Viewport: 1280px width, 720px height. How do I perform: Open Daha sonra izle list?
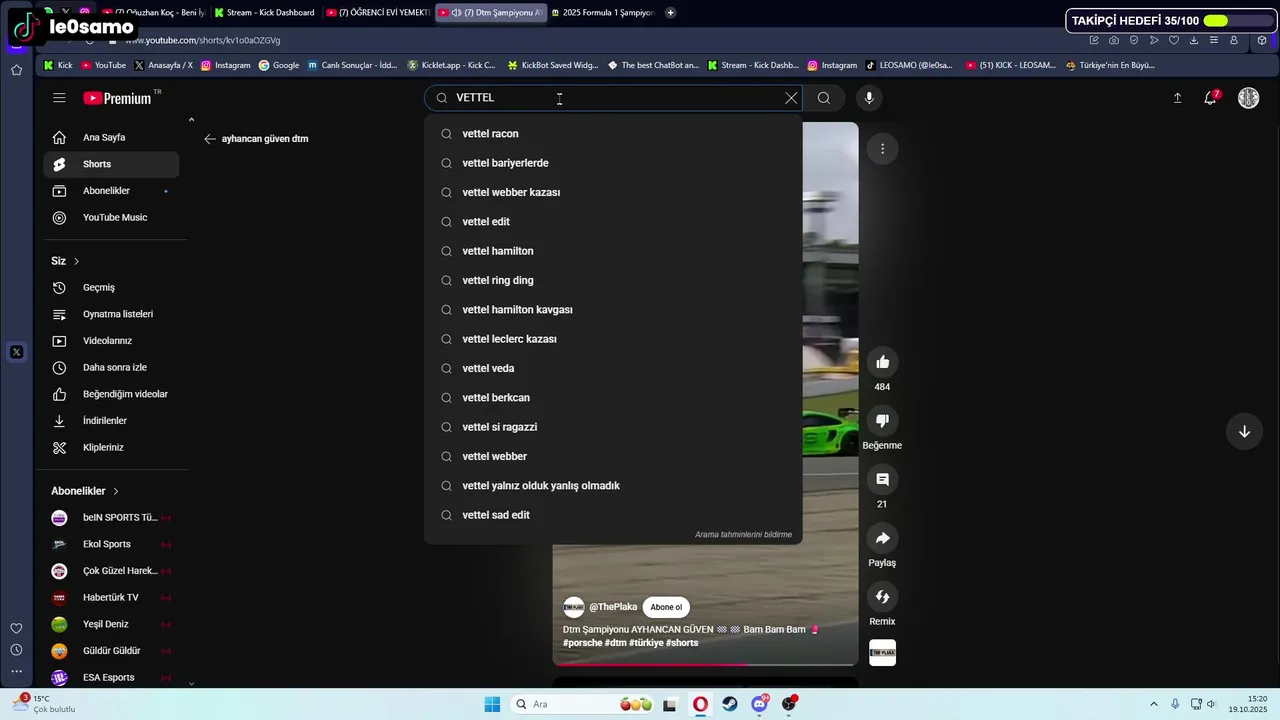(x=112, y=368)
